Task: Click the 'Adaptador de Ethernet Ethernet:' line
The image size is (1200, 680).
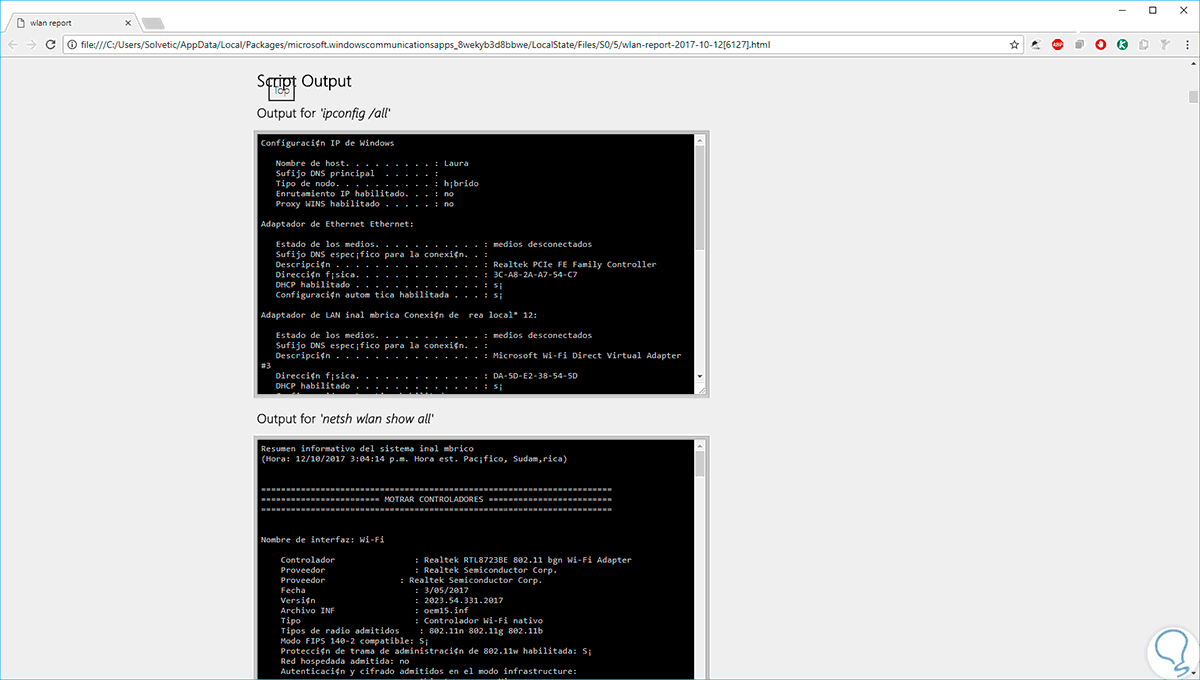Action: [336, 224]
